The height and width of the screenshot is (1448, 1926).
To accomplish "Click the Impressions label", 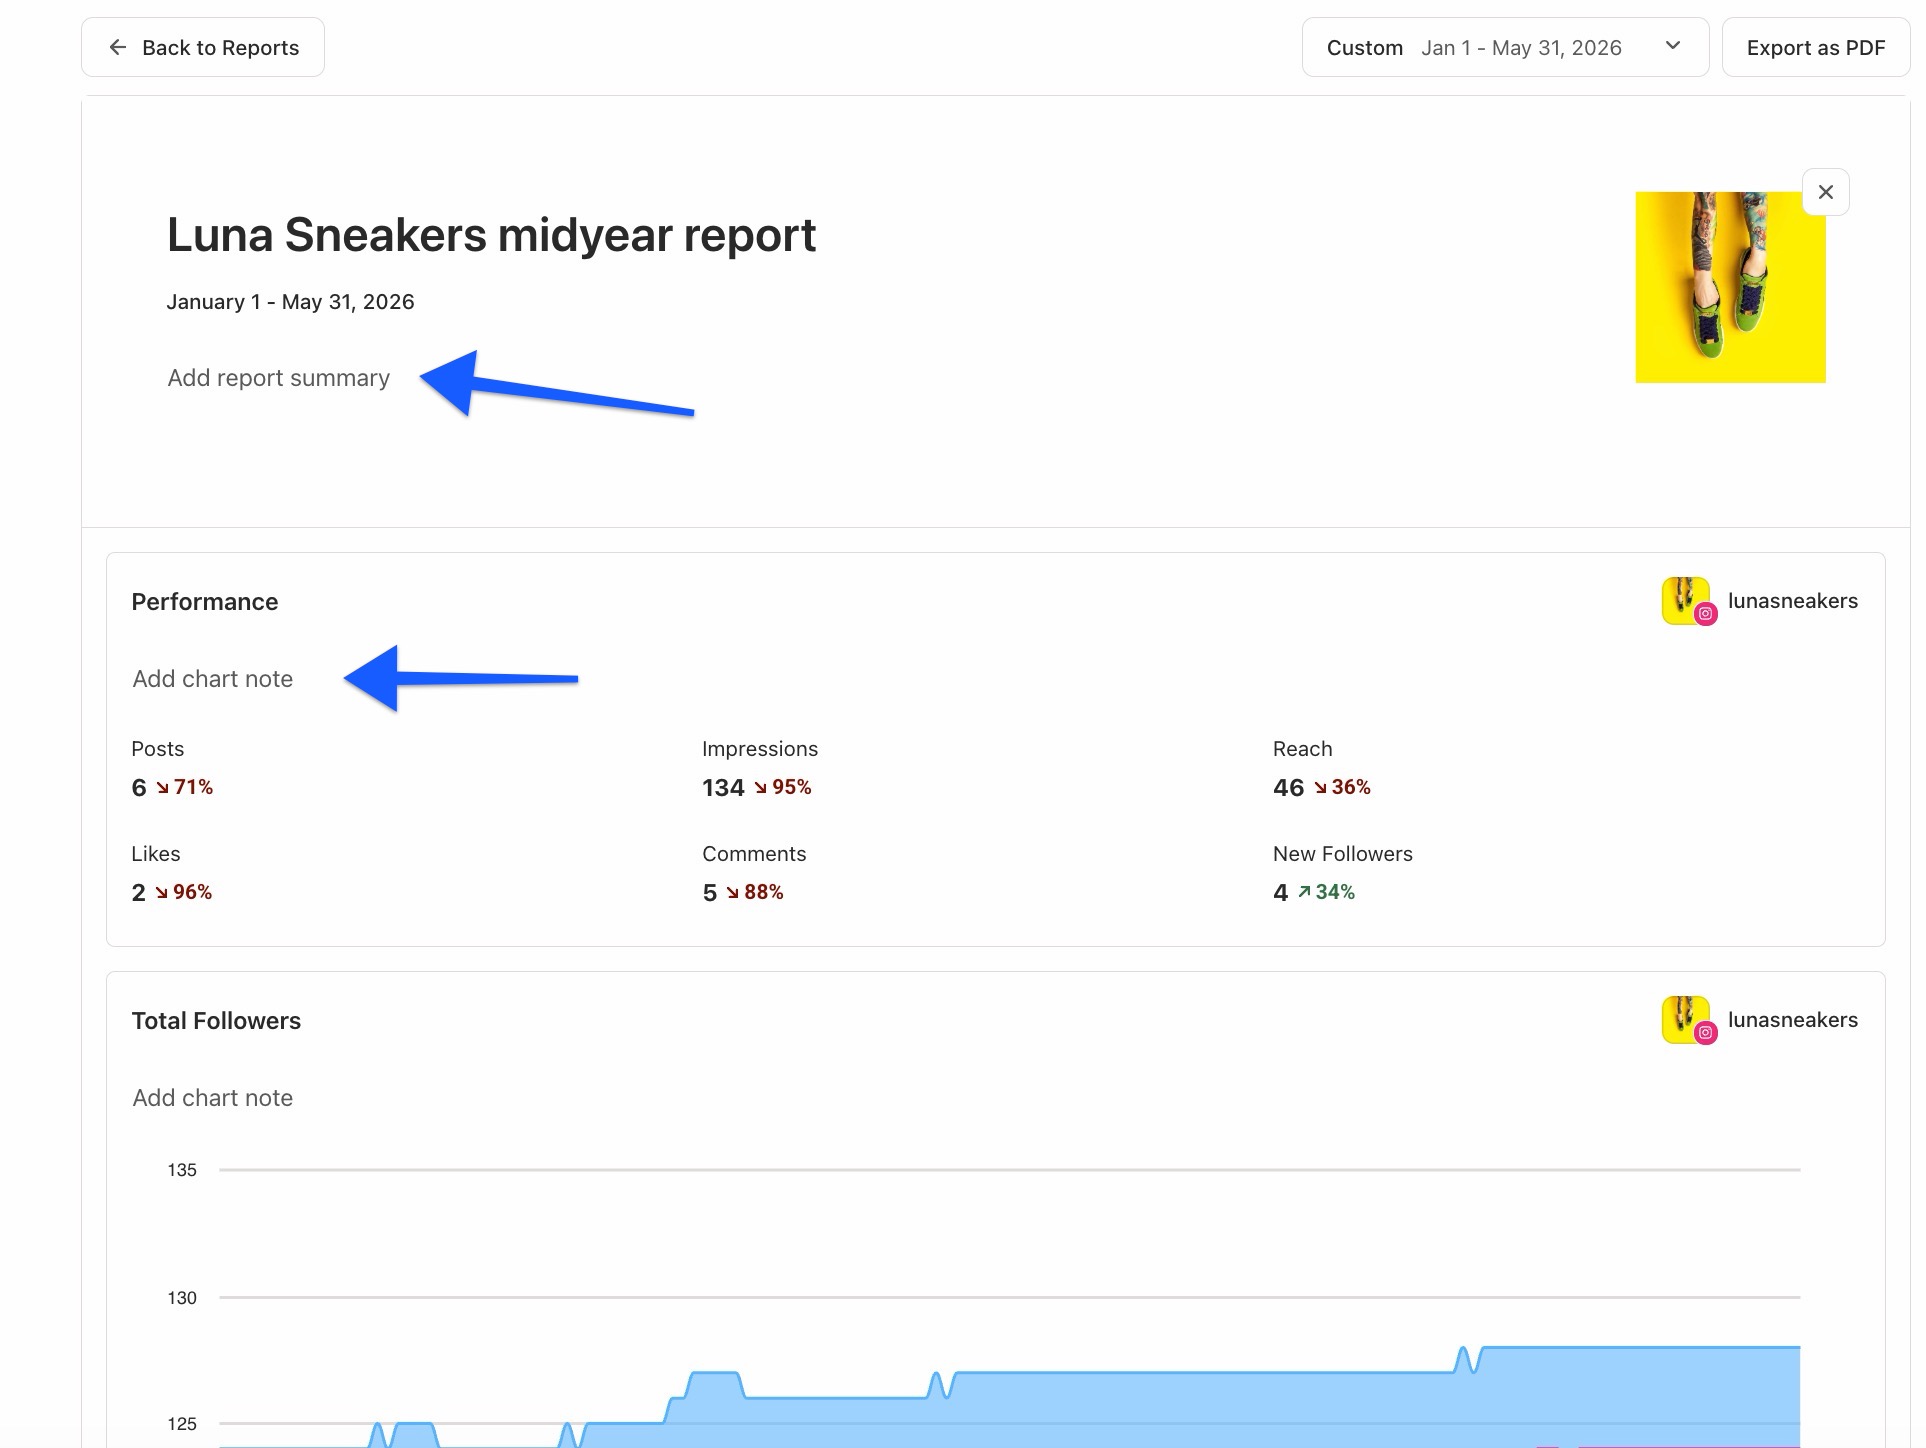I will pyautogui.click(x=760, y=749).
